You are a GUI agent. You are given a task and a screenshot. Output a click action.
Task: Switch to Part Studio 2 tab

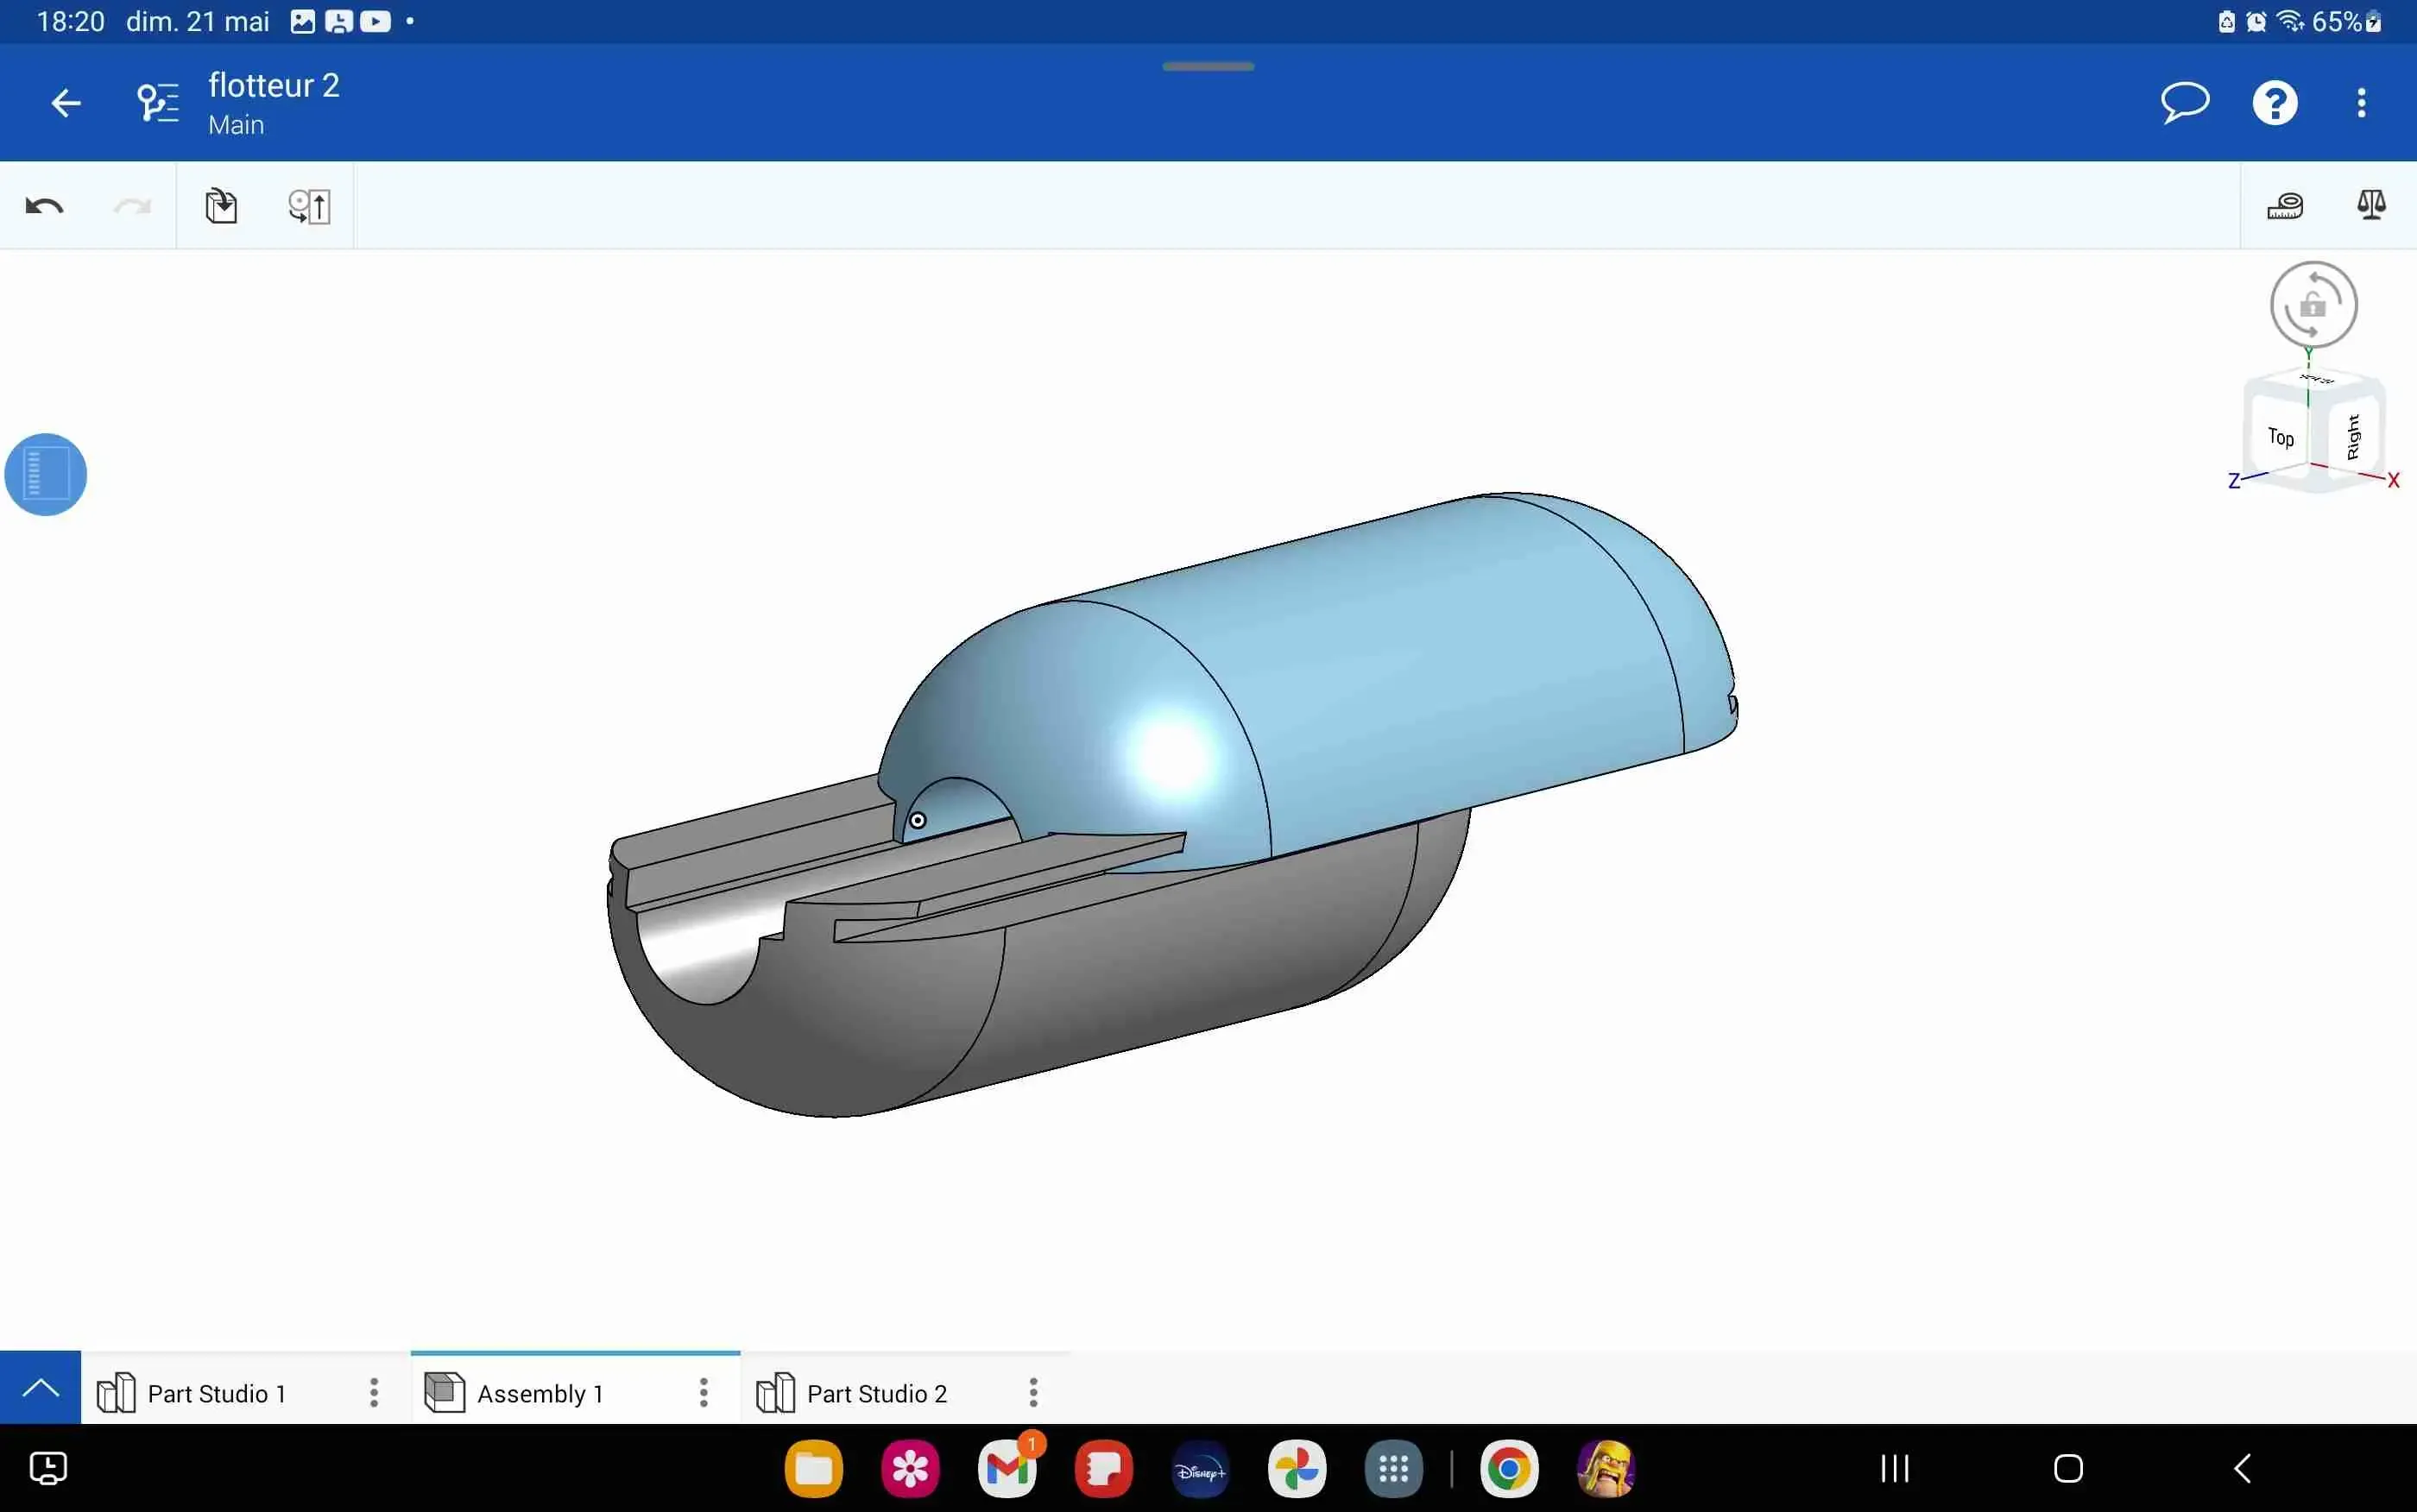point(880,1394)
